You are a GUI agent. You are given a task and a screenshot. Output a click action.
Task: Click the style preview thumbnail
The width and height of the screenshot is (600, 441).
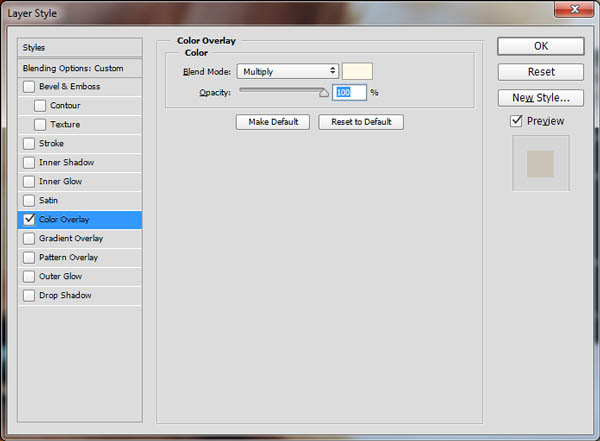pyautogui.click(x=541, y=163)
